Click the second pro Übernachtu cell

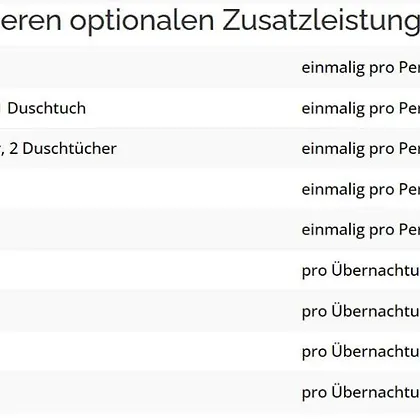(x=361, y=311)
